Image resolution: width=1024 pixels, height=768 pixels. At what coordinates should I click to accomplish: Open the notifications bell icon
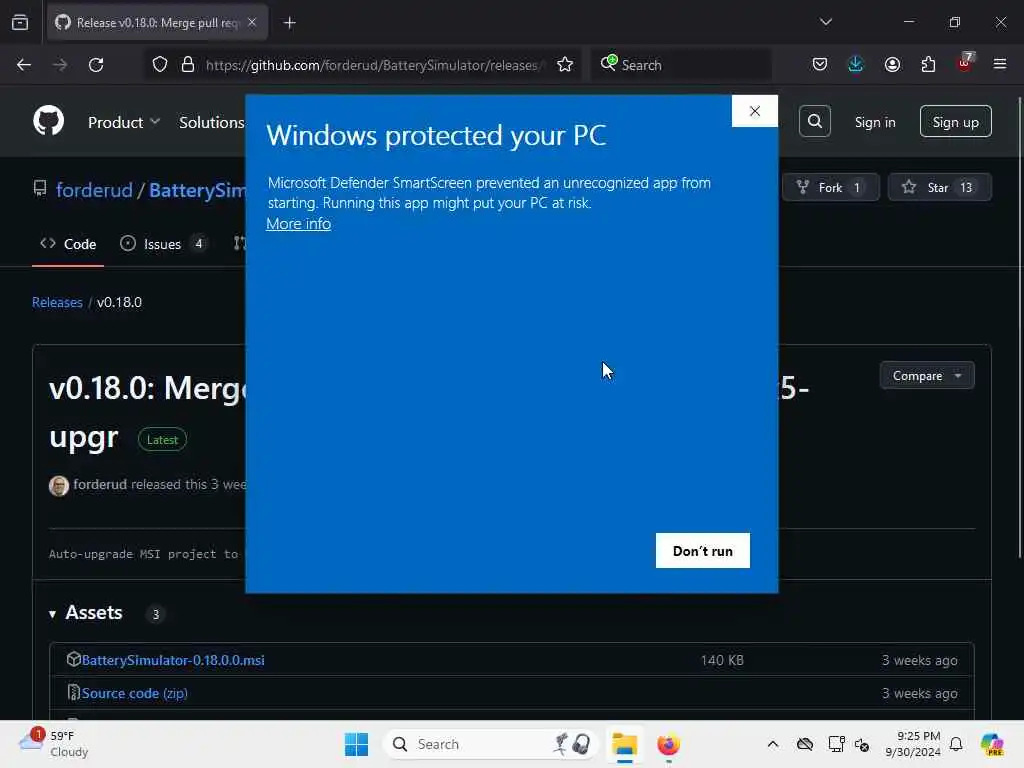pos(956,744)
